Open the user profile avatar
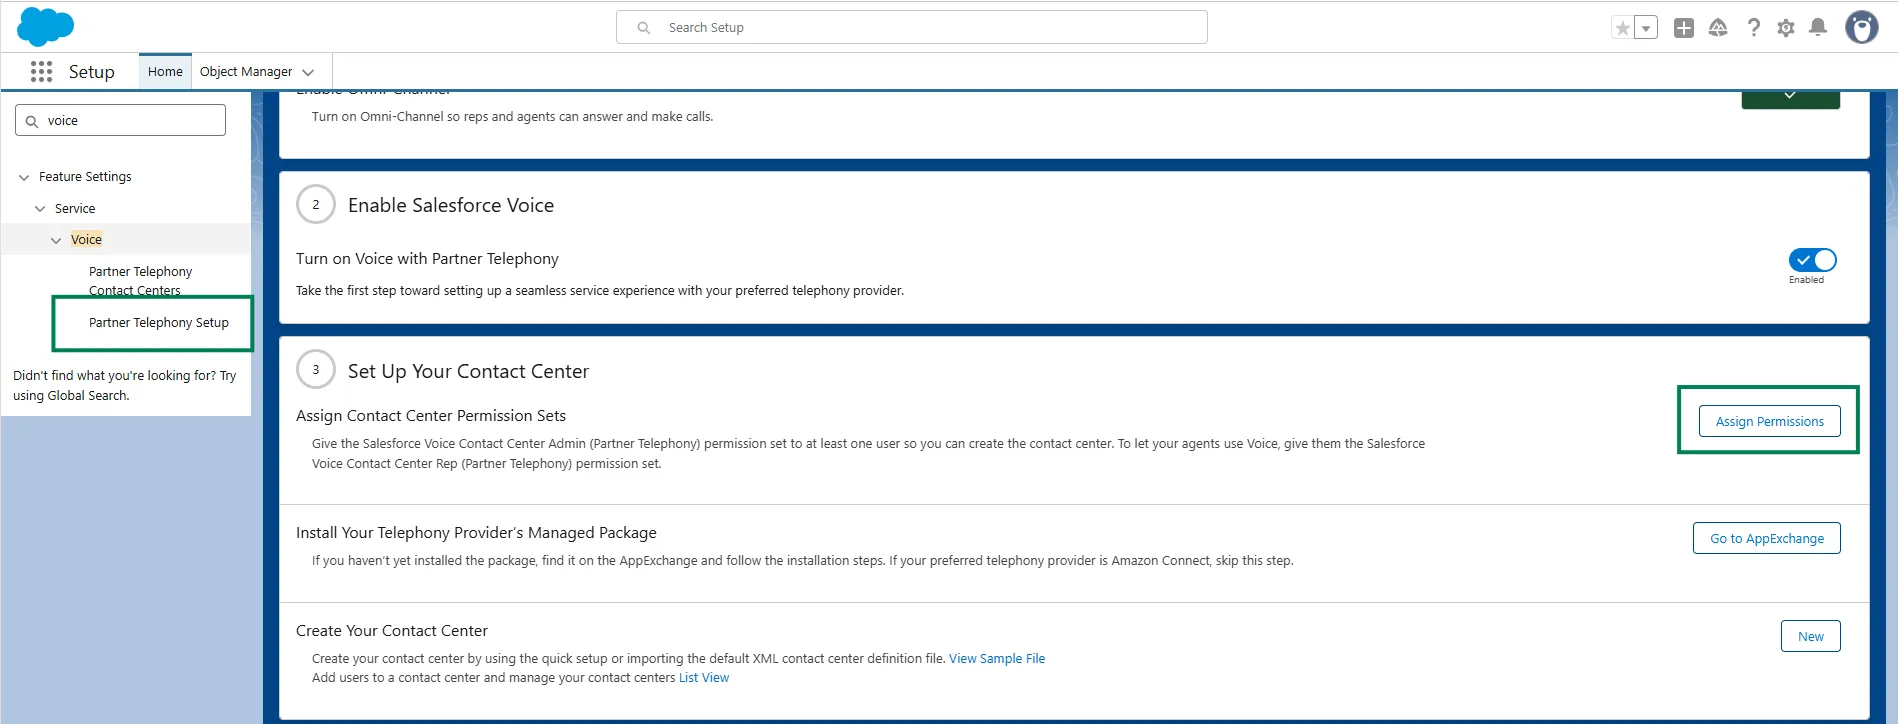Viewport: 1898px width, 724px height. (1861, 28)
